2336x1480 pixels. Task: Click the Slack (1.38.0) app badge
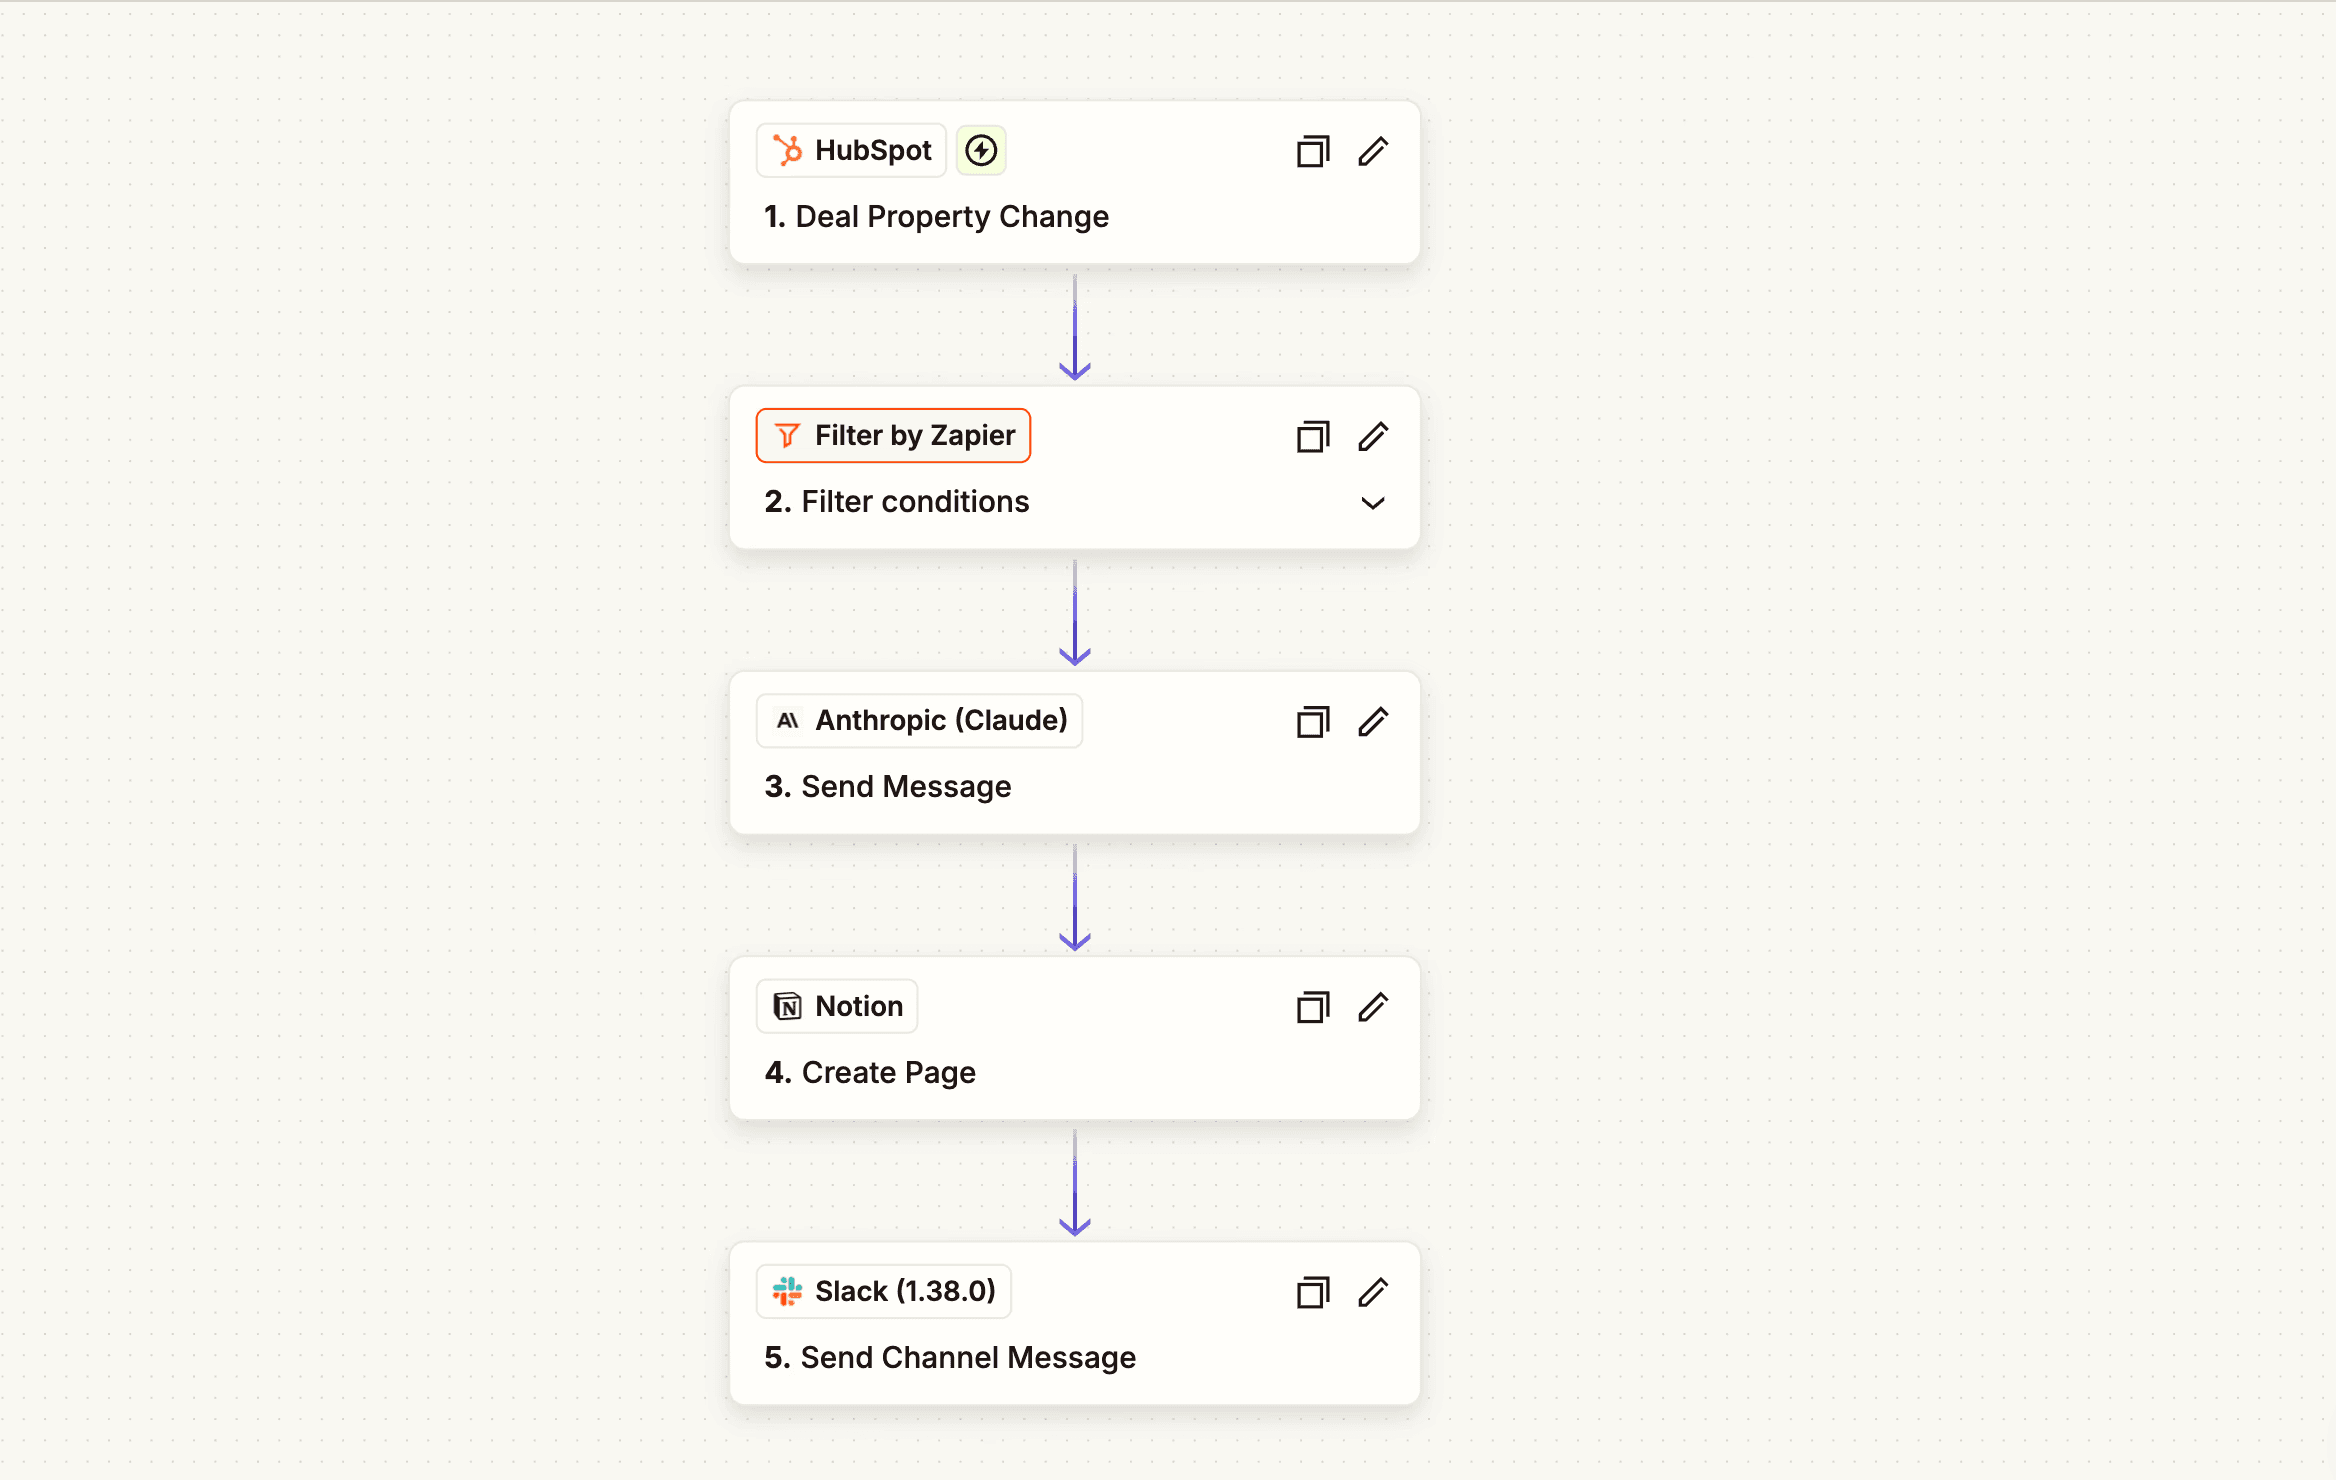883,1291
